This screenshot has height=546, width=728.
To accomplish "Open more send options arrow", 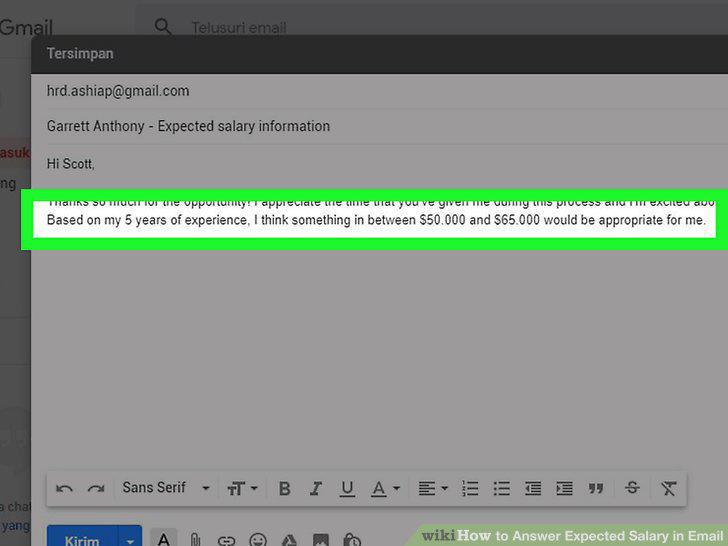I will pos(130,538).
